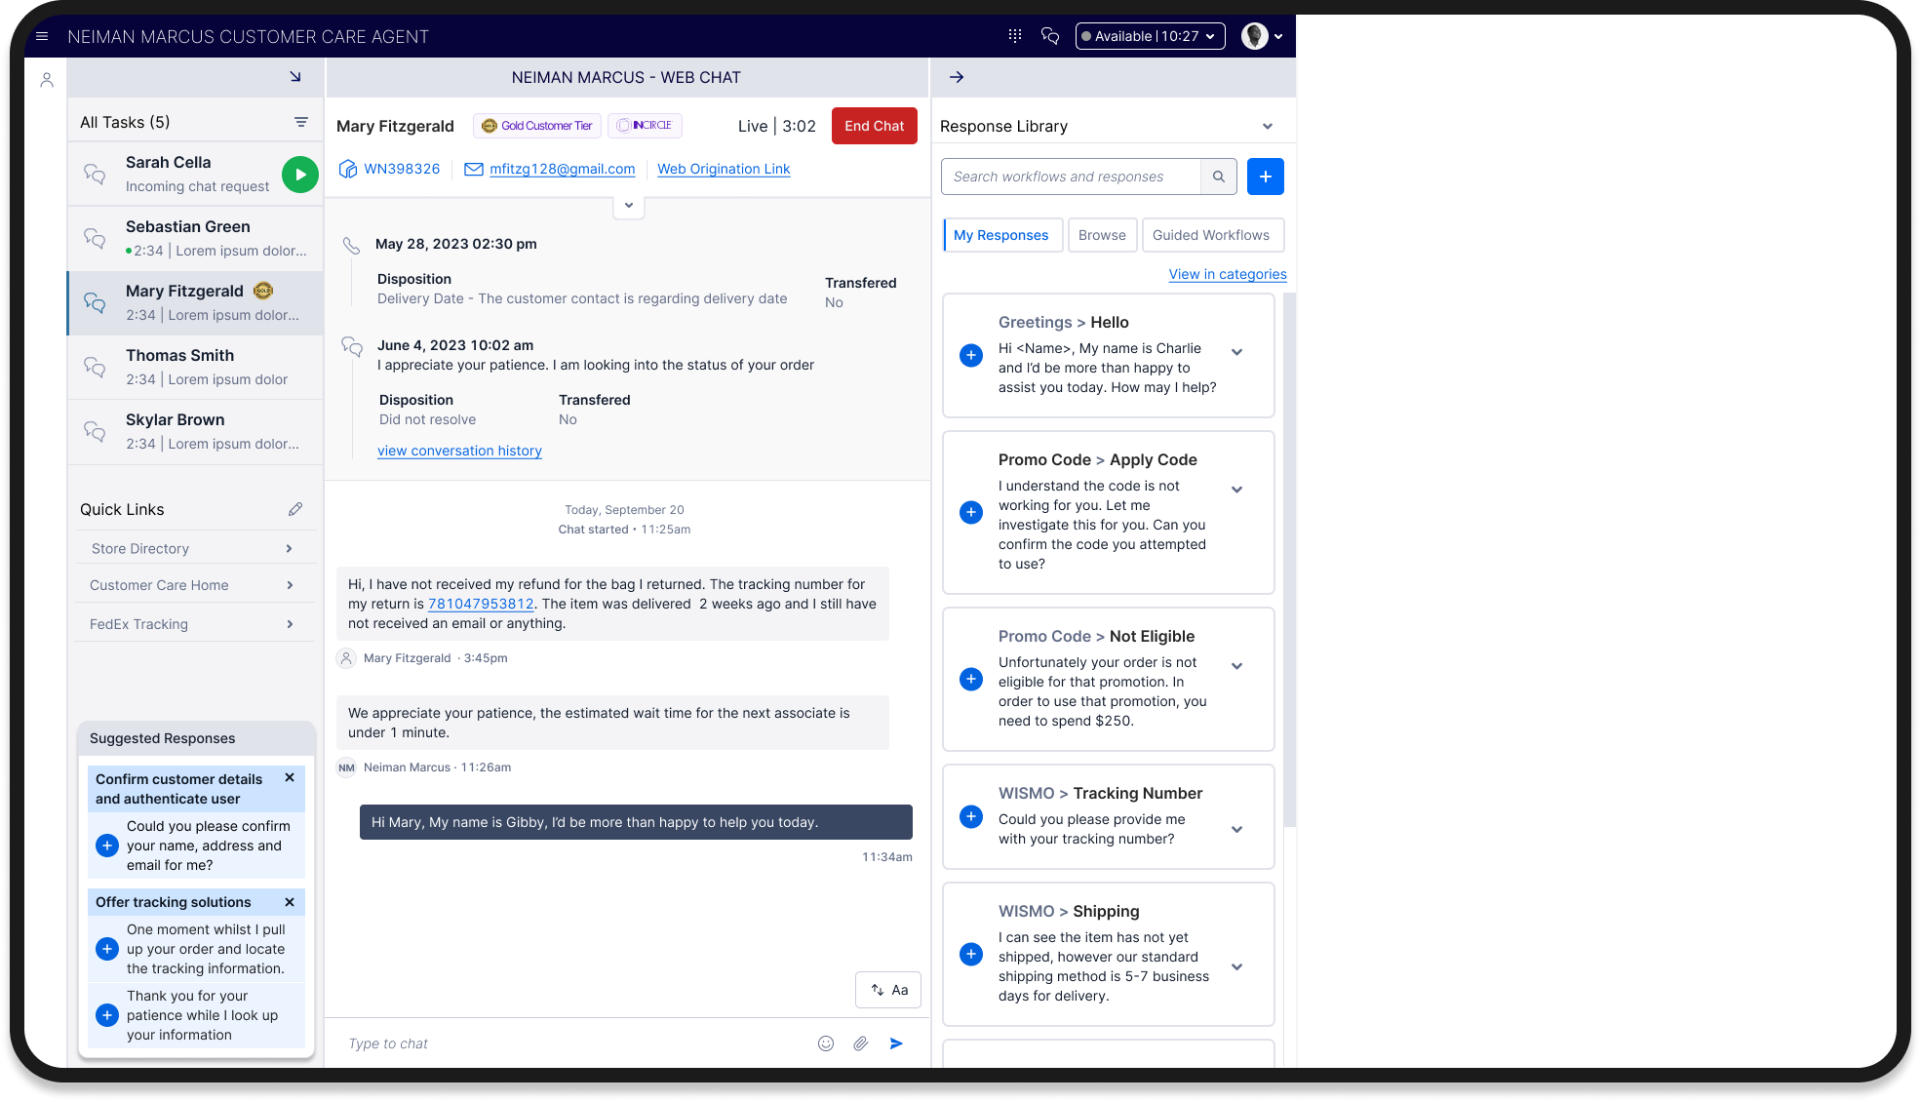Open the Available status dropdown
The height and width of the screenshot is (1102, 1921).
(x=1149, y=36)
